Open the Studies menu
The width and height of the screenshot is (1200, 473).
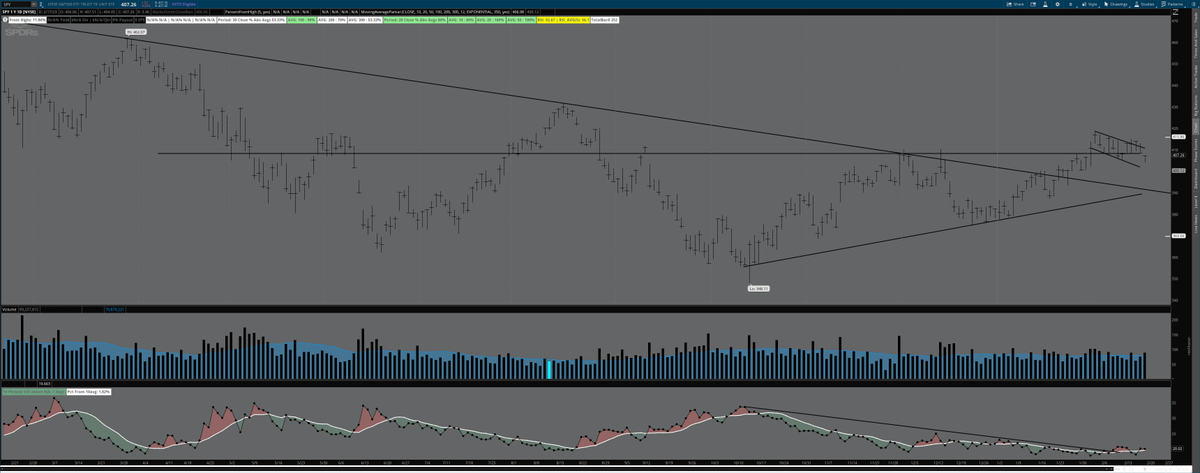tap(1146, 4)
